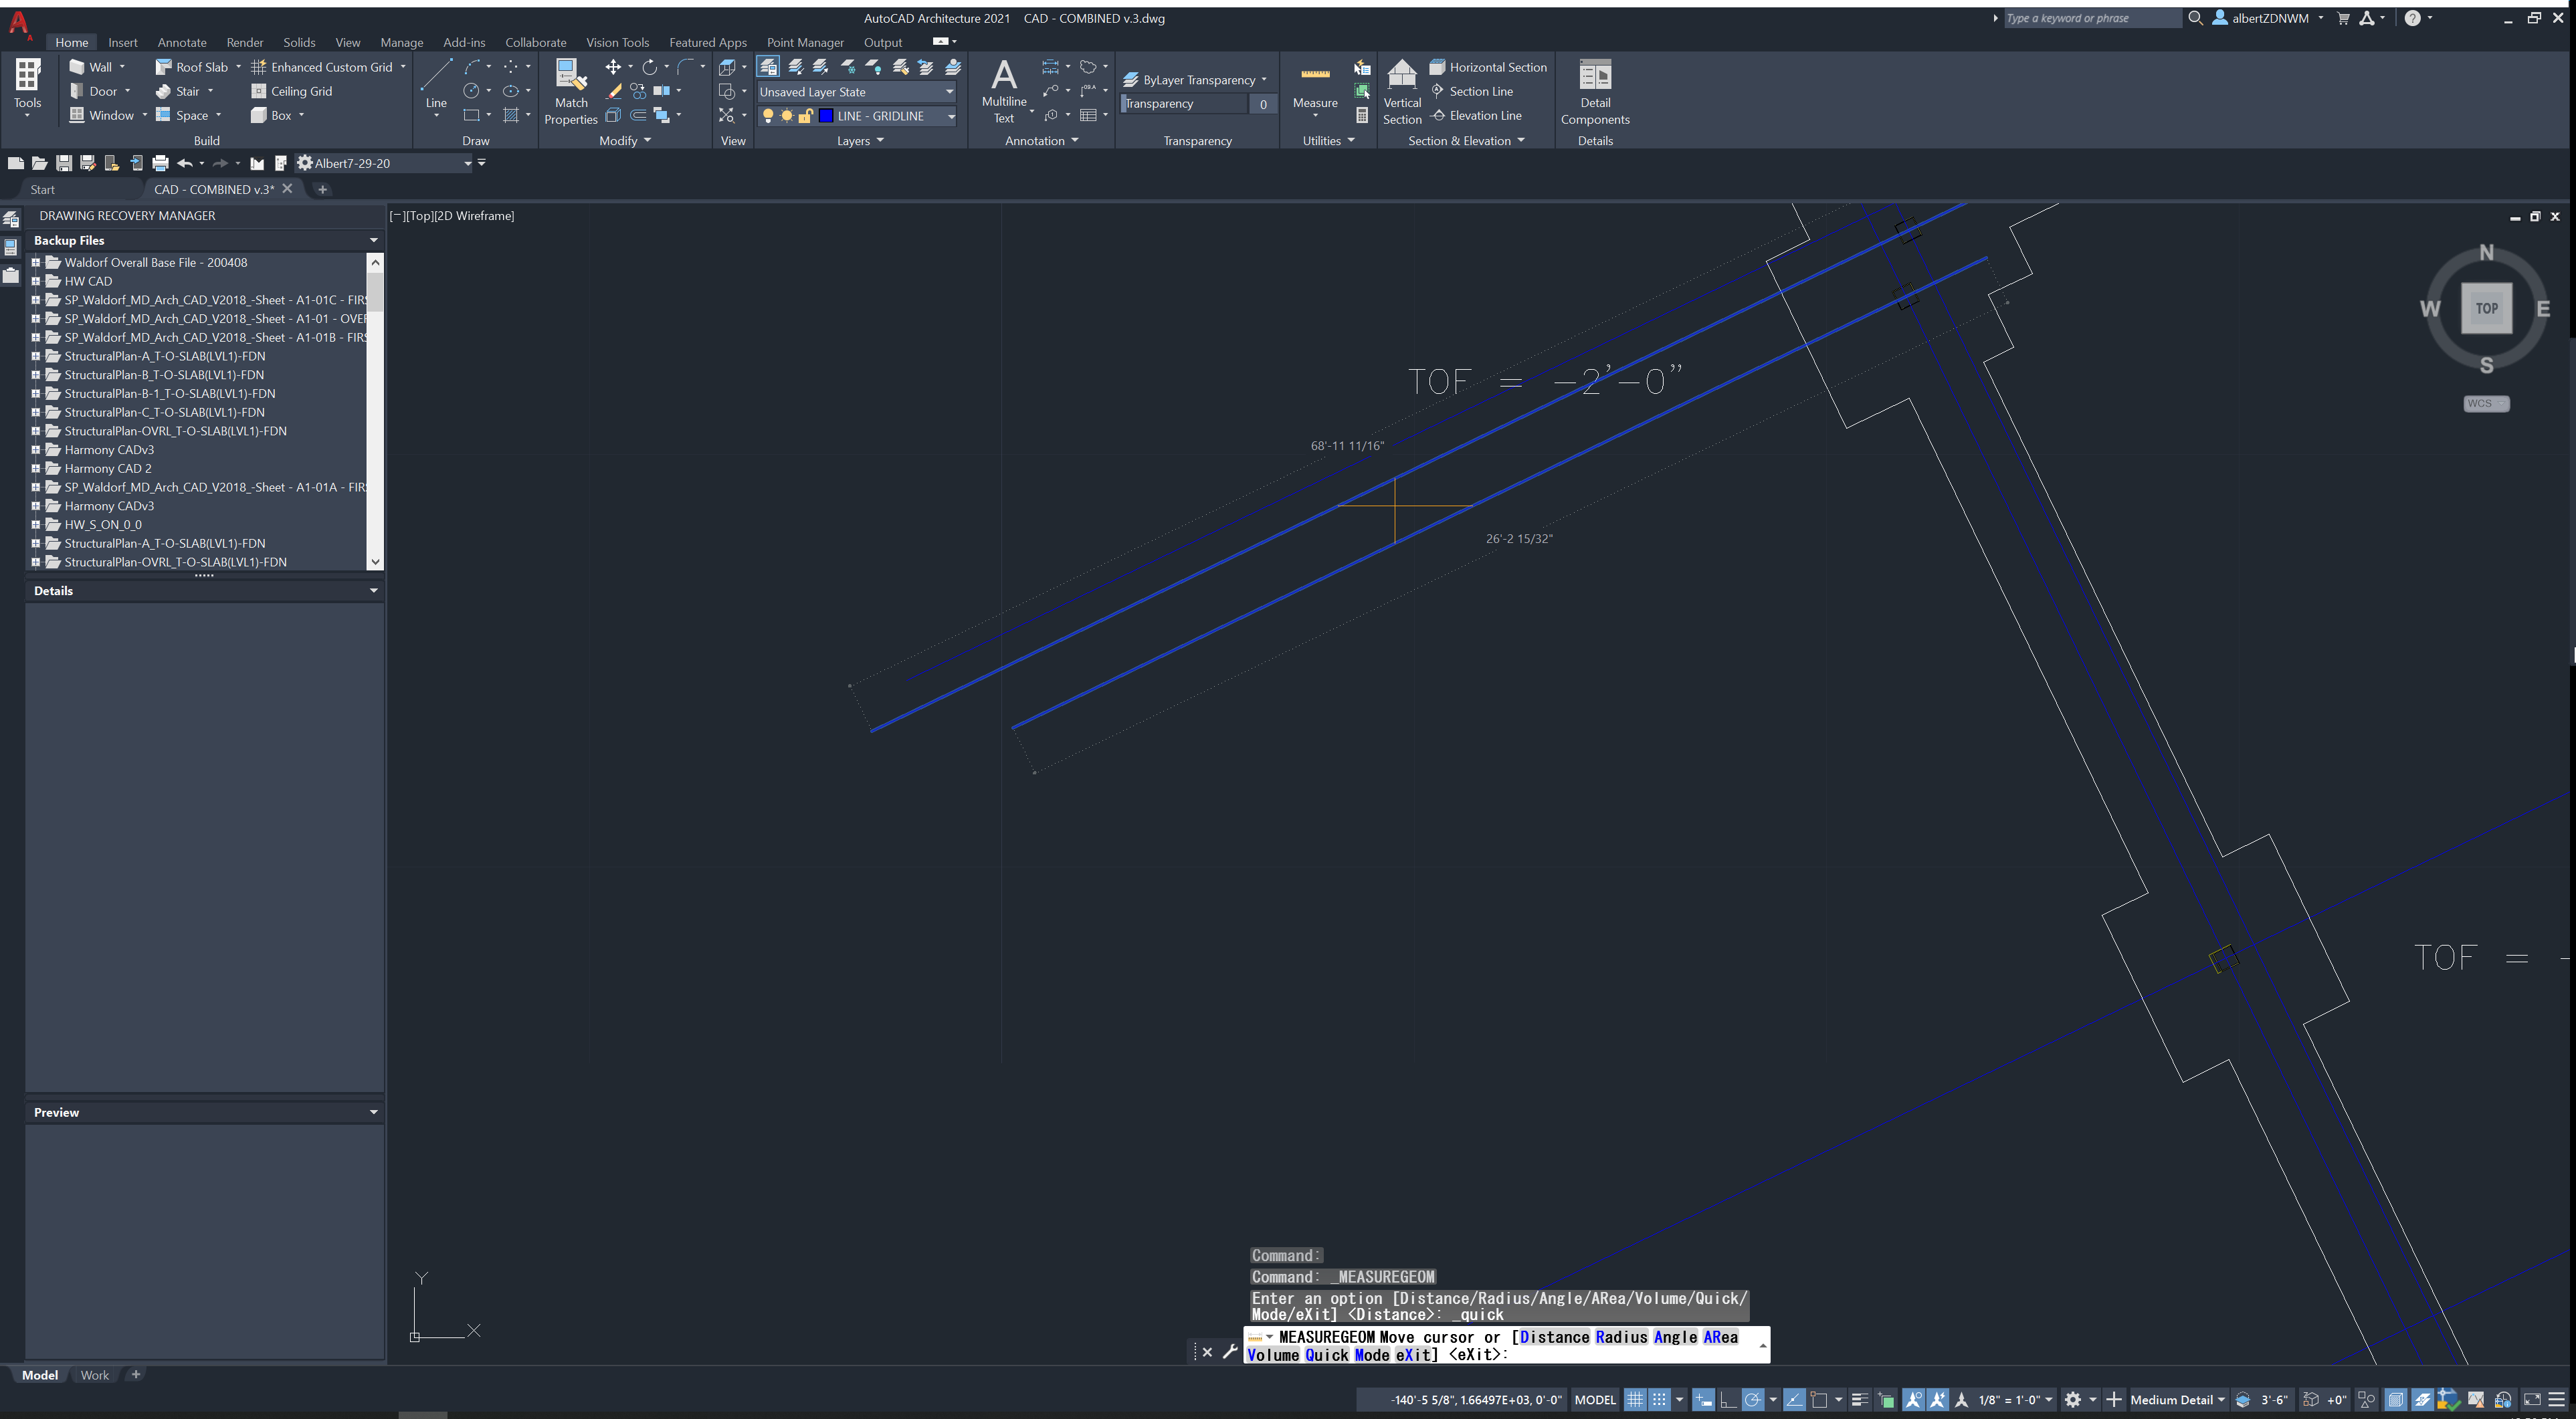
Task: Collapse the Backup Files section
Action: coord(372,240)
